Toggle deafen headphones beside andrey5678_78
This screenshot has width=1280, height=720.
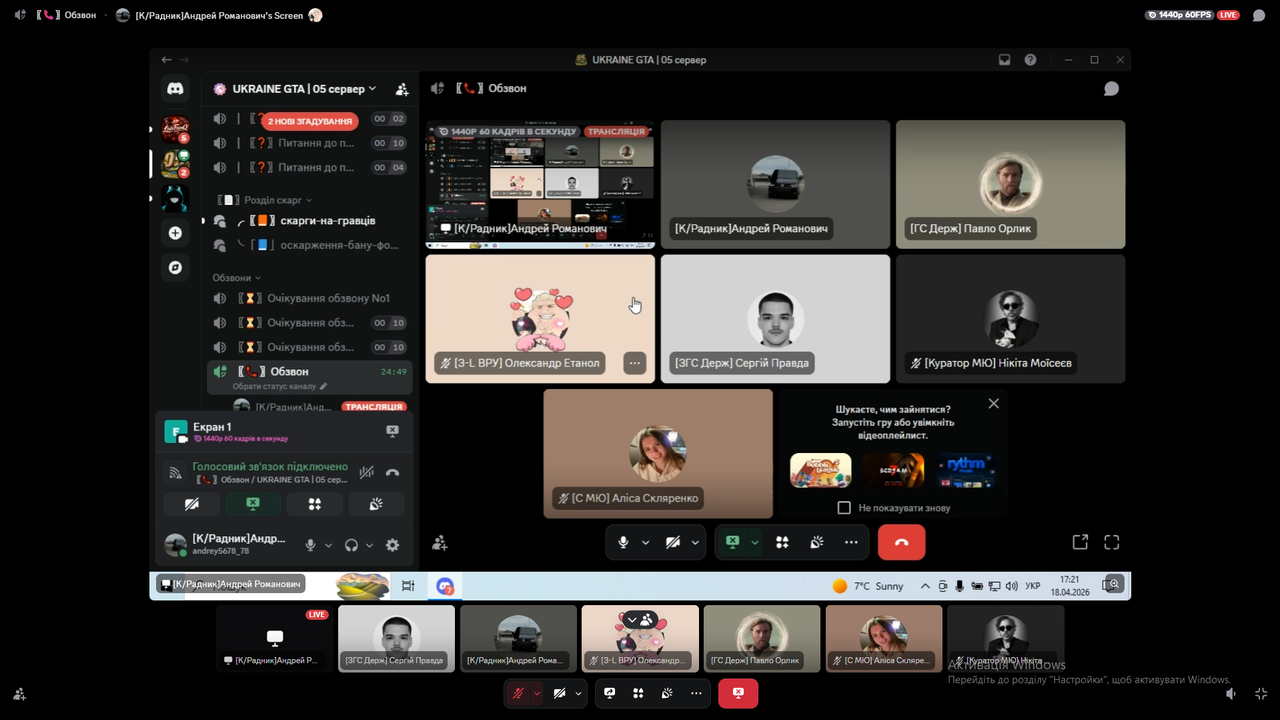(x=351, y=545)
